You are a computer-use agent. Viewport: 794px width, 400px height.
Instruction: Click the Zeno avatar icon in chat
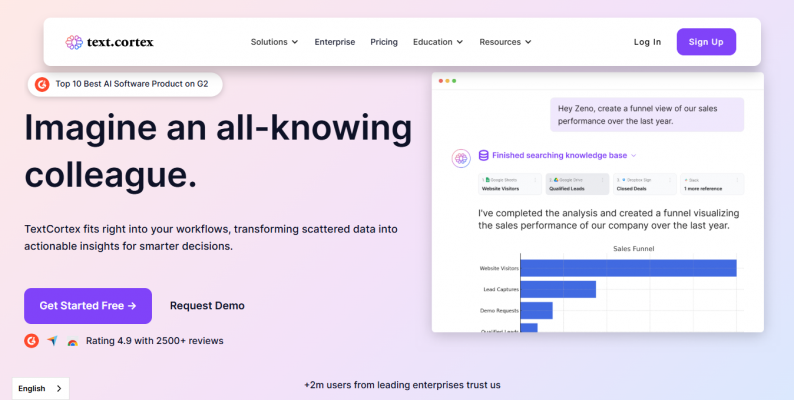click(x=460, y=157)
